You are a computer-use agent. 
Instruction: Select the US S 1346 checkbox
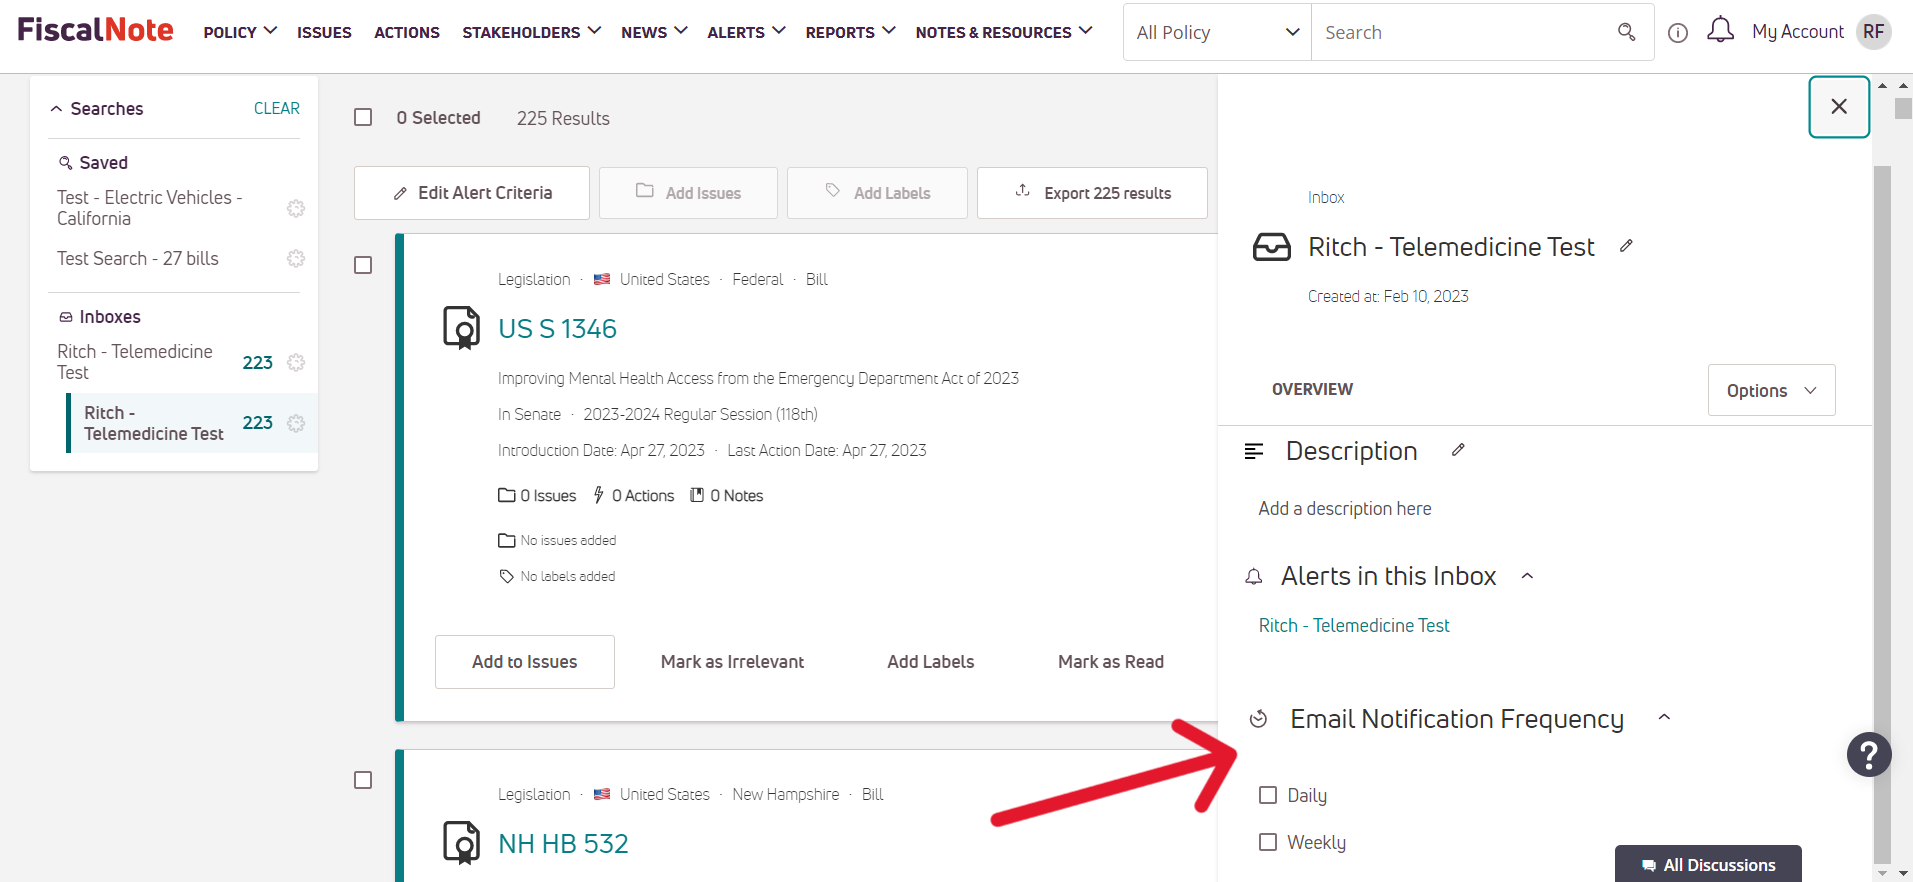click(x=363, y=265)
